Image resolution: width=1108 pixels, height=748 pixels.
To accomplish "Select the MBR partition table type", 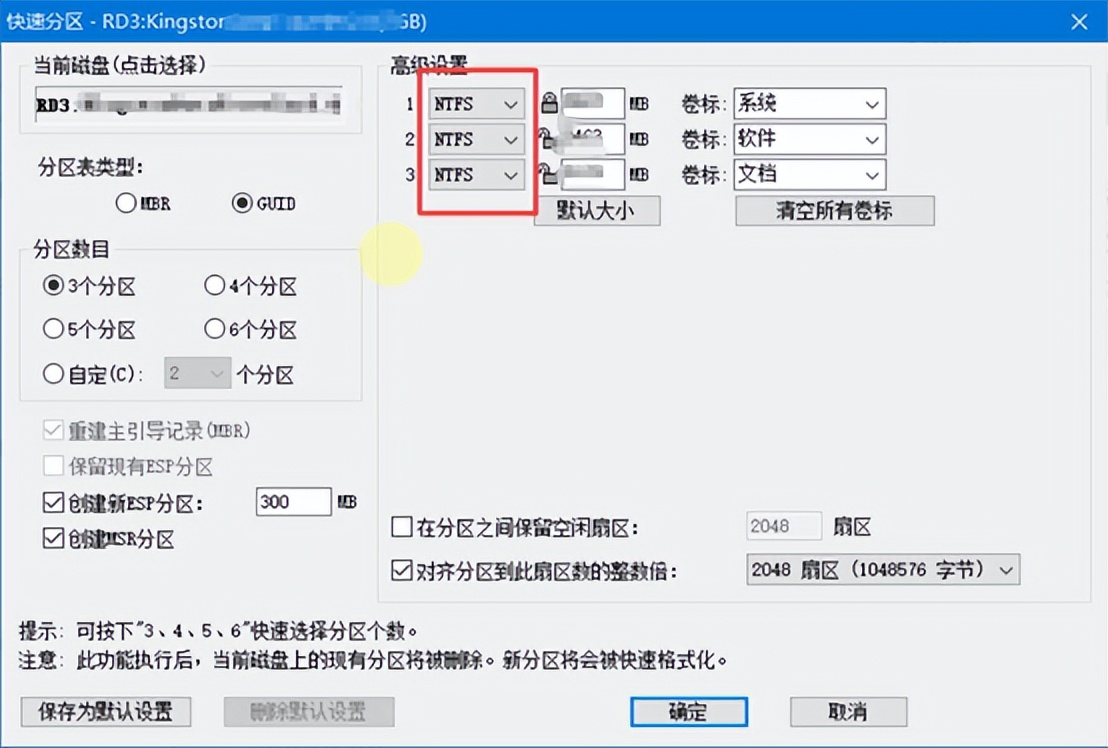I will click(127, 203).
